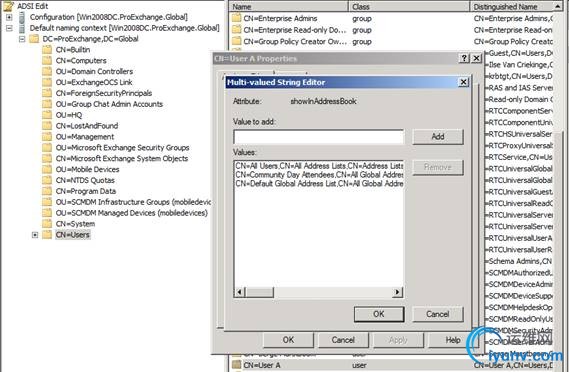The width and height of the screenshot is (569, 372).
Task: Select OU=SCMDM Managed Devices node
Action: pyautogui.click(x=132, y=213)
